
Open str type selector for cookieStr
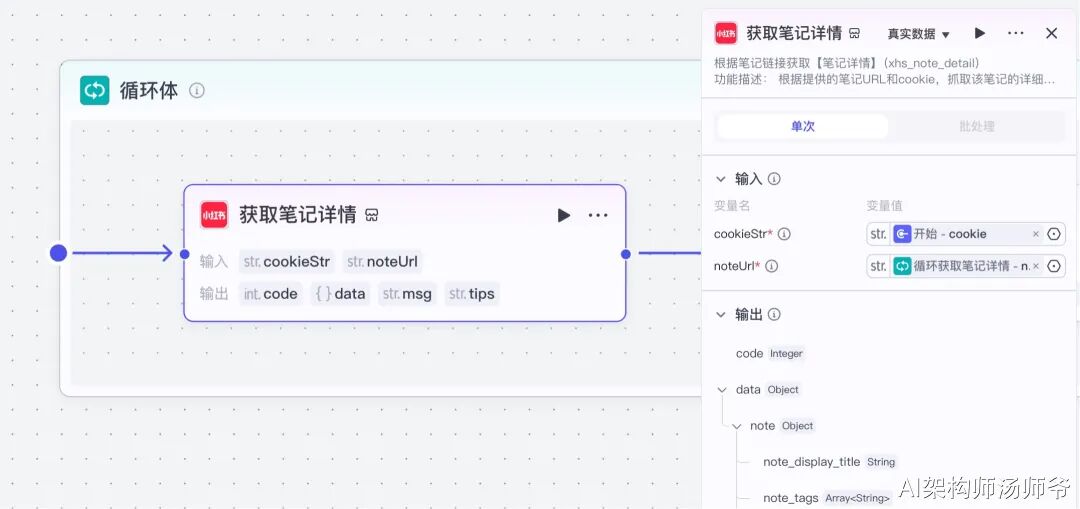point(878,234)
